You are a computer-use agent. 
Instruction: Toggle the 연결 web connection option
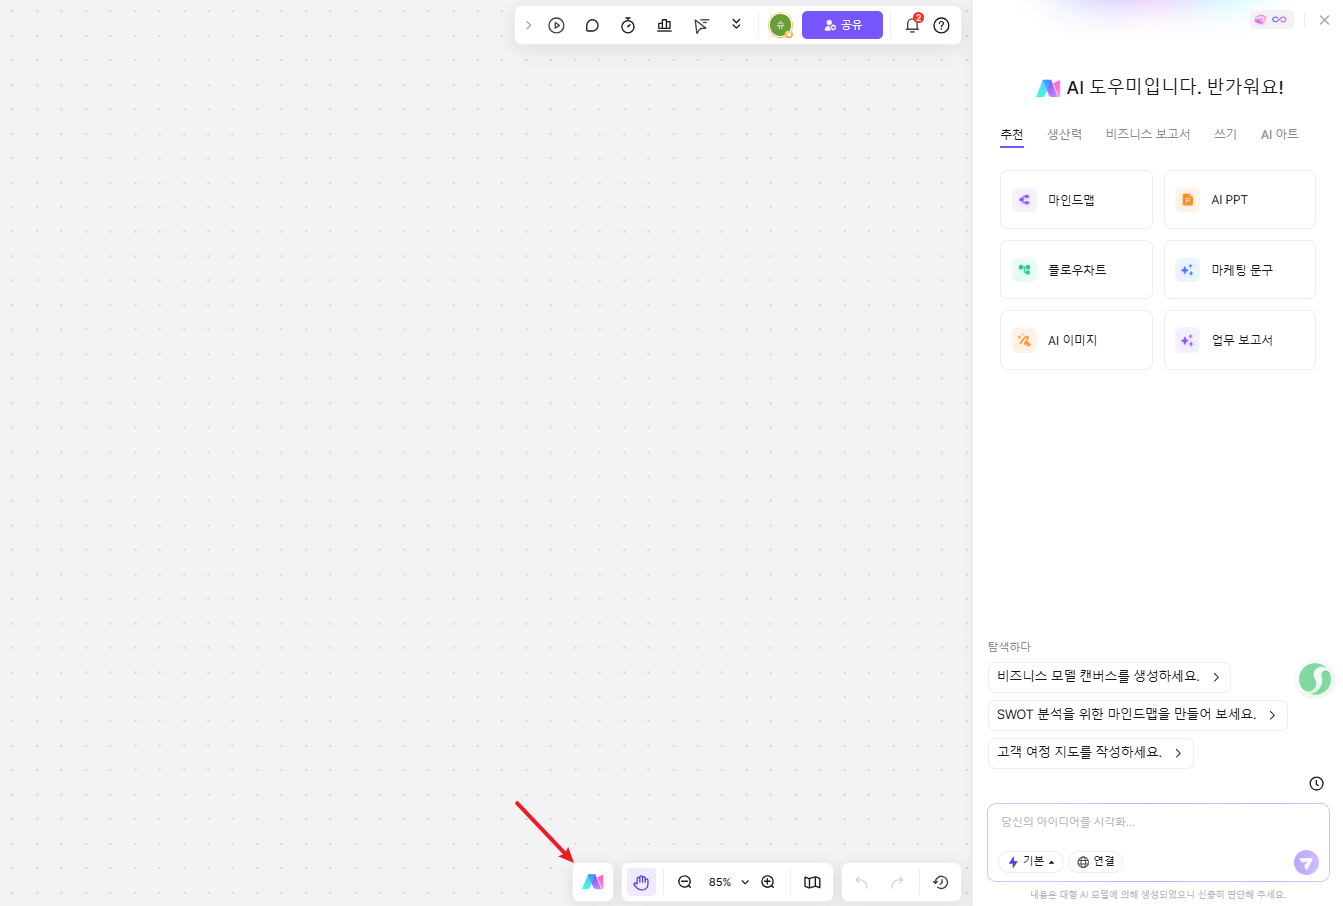(x=1096, y=862)
